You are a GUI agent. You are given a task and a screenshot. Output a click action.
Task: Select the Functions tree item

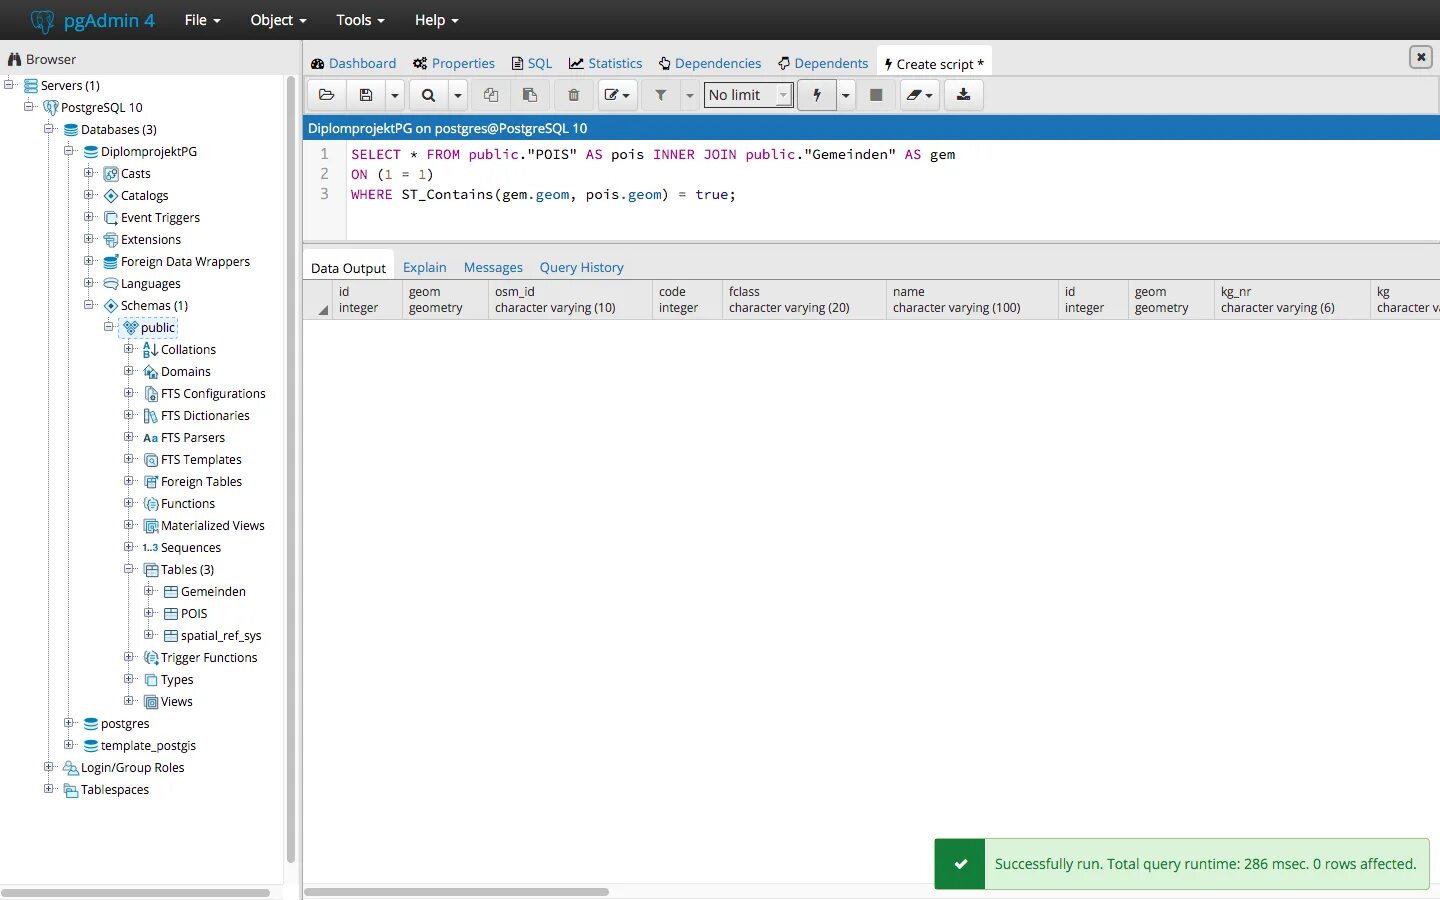[x=188, y=503]
